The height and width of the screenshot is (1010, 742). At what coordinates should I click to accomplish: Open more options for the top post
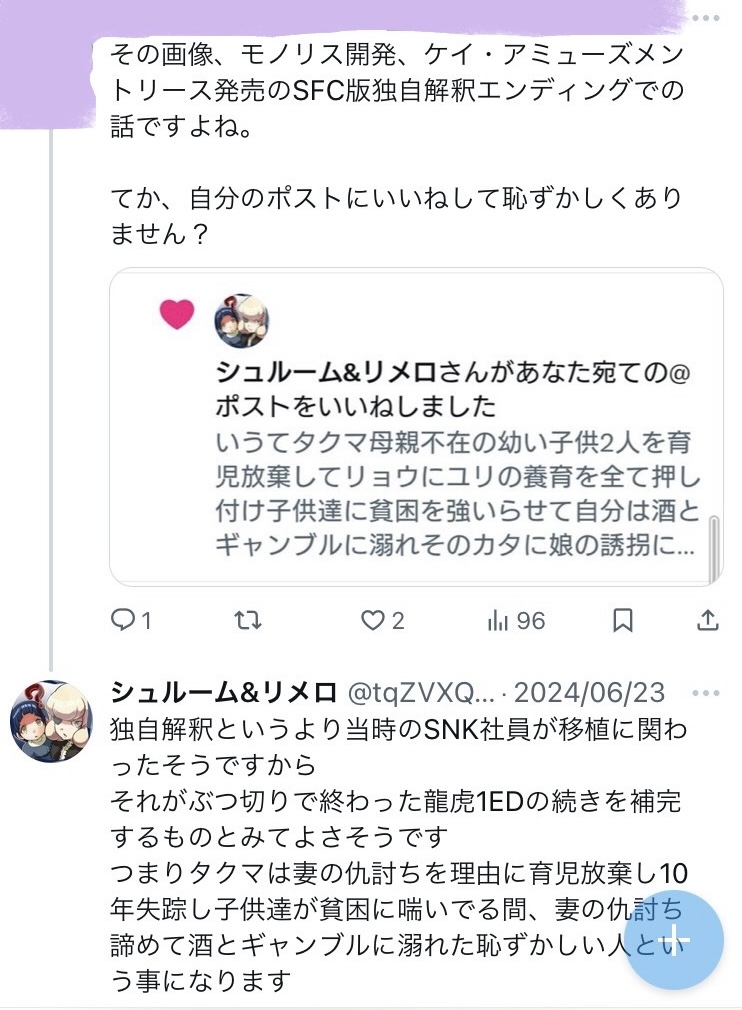coord(704,21)
